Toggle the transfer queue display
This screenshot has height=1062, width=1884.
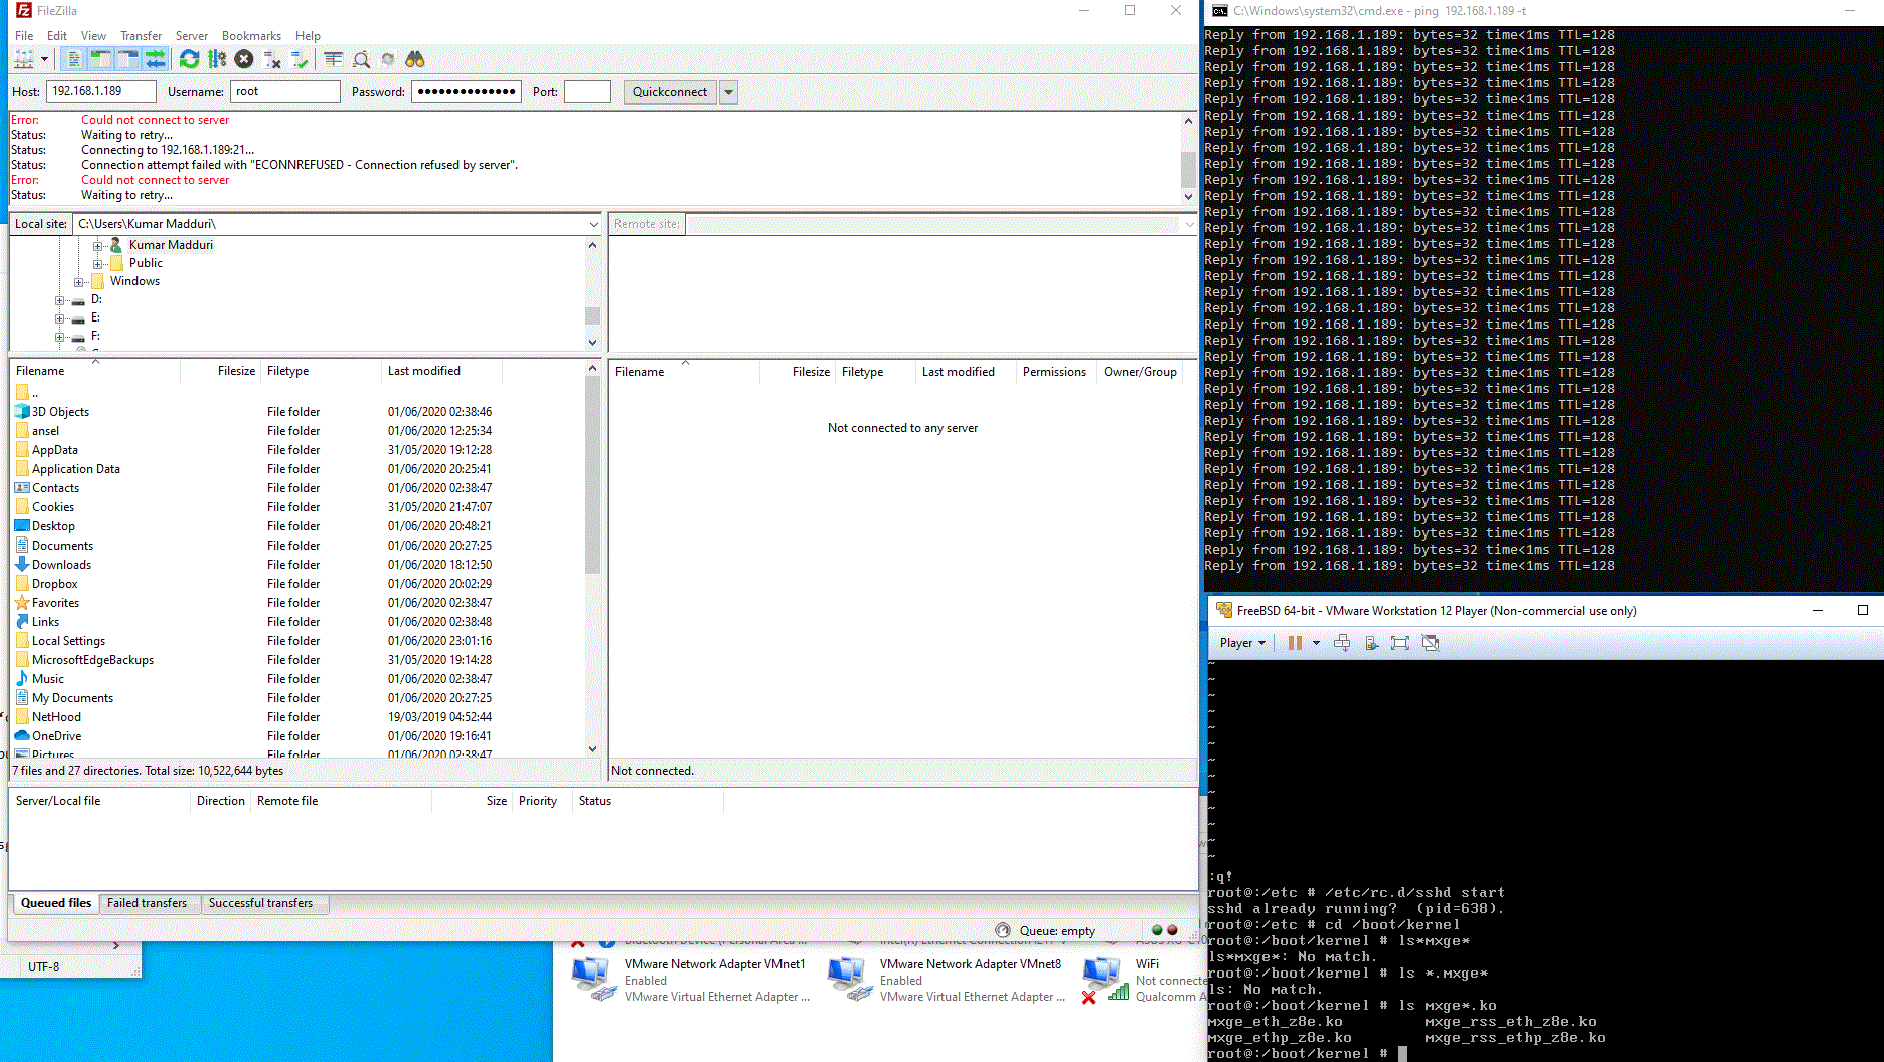click(155, 60)
